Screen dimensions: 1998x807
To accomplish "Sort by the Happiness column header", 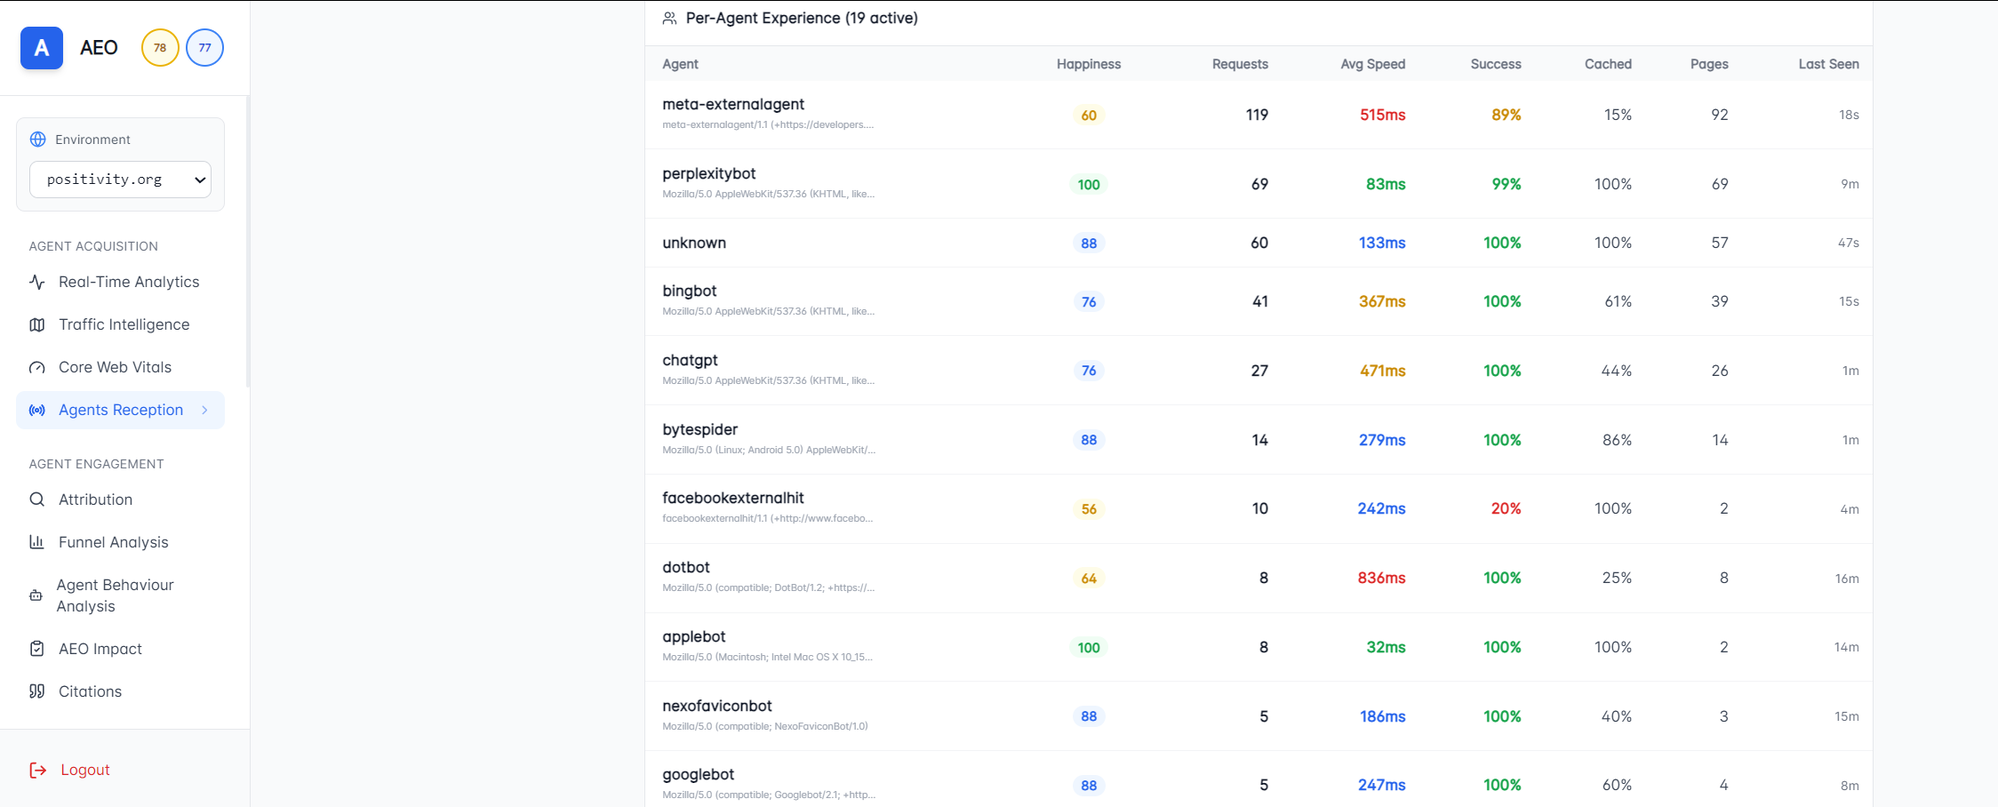I will tap(1088, 64).
